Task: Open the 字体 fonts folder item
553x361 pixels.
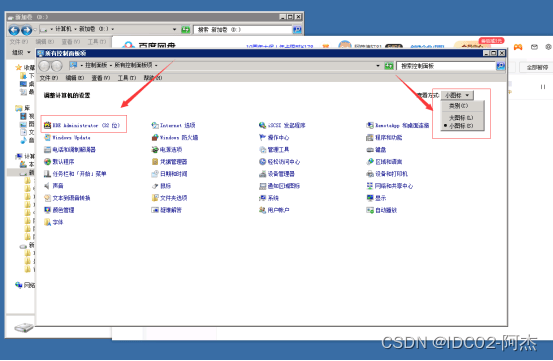Action: (x=53, y=222)
